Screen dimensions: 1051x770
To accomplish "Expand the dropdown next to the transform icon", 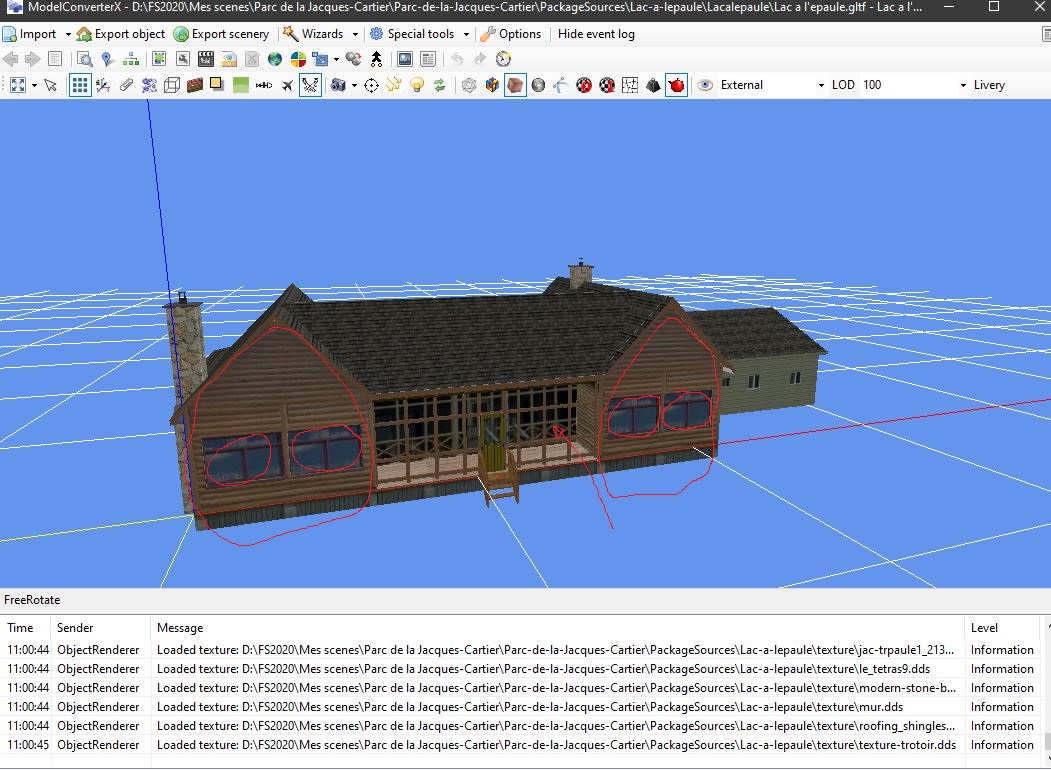I will [x=336, y=59].
